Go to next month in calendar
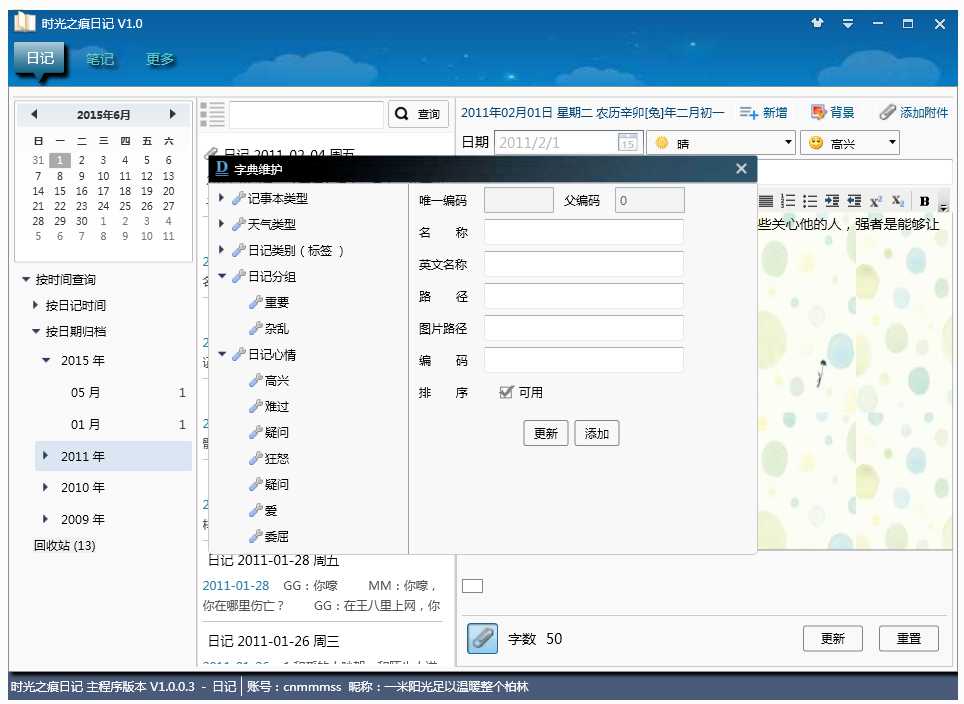Image resolution: width=964 pixels, height=704 pixels. (x=172, y=114)
